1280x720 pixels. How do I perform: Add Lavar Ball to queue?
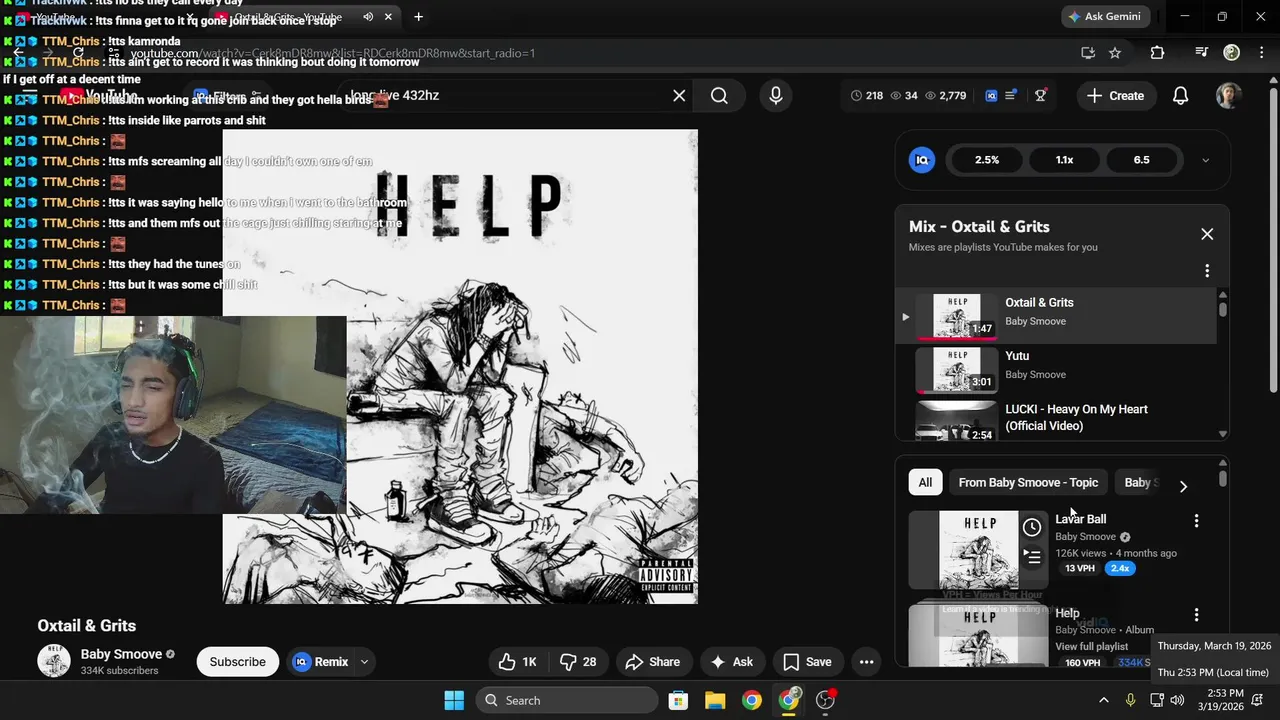click(1032, 557)
